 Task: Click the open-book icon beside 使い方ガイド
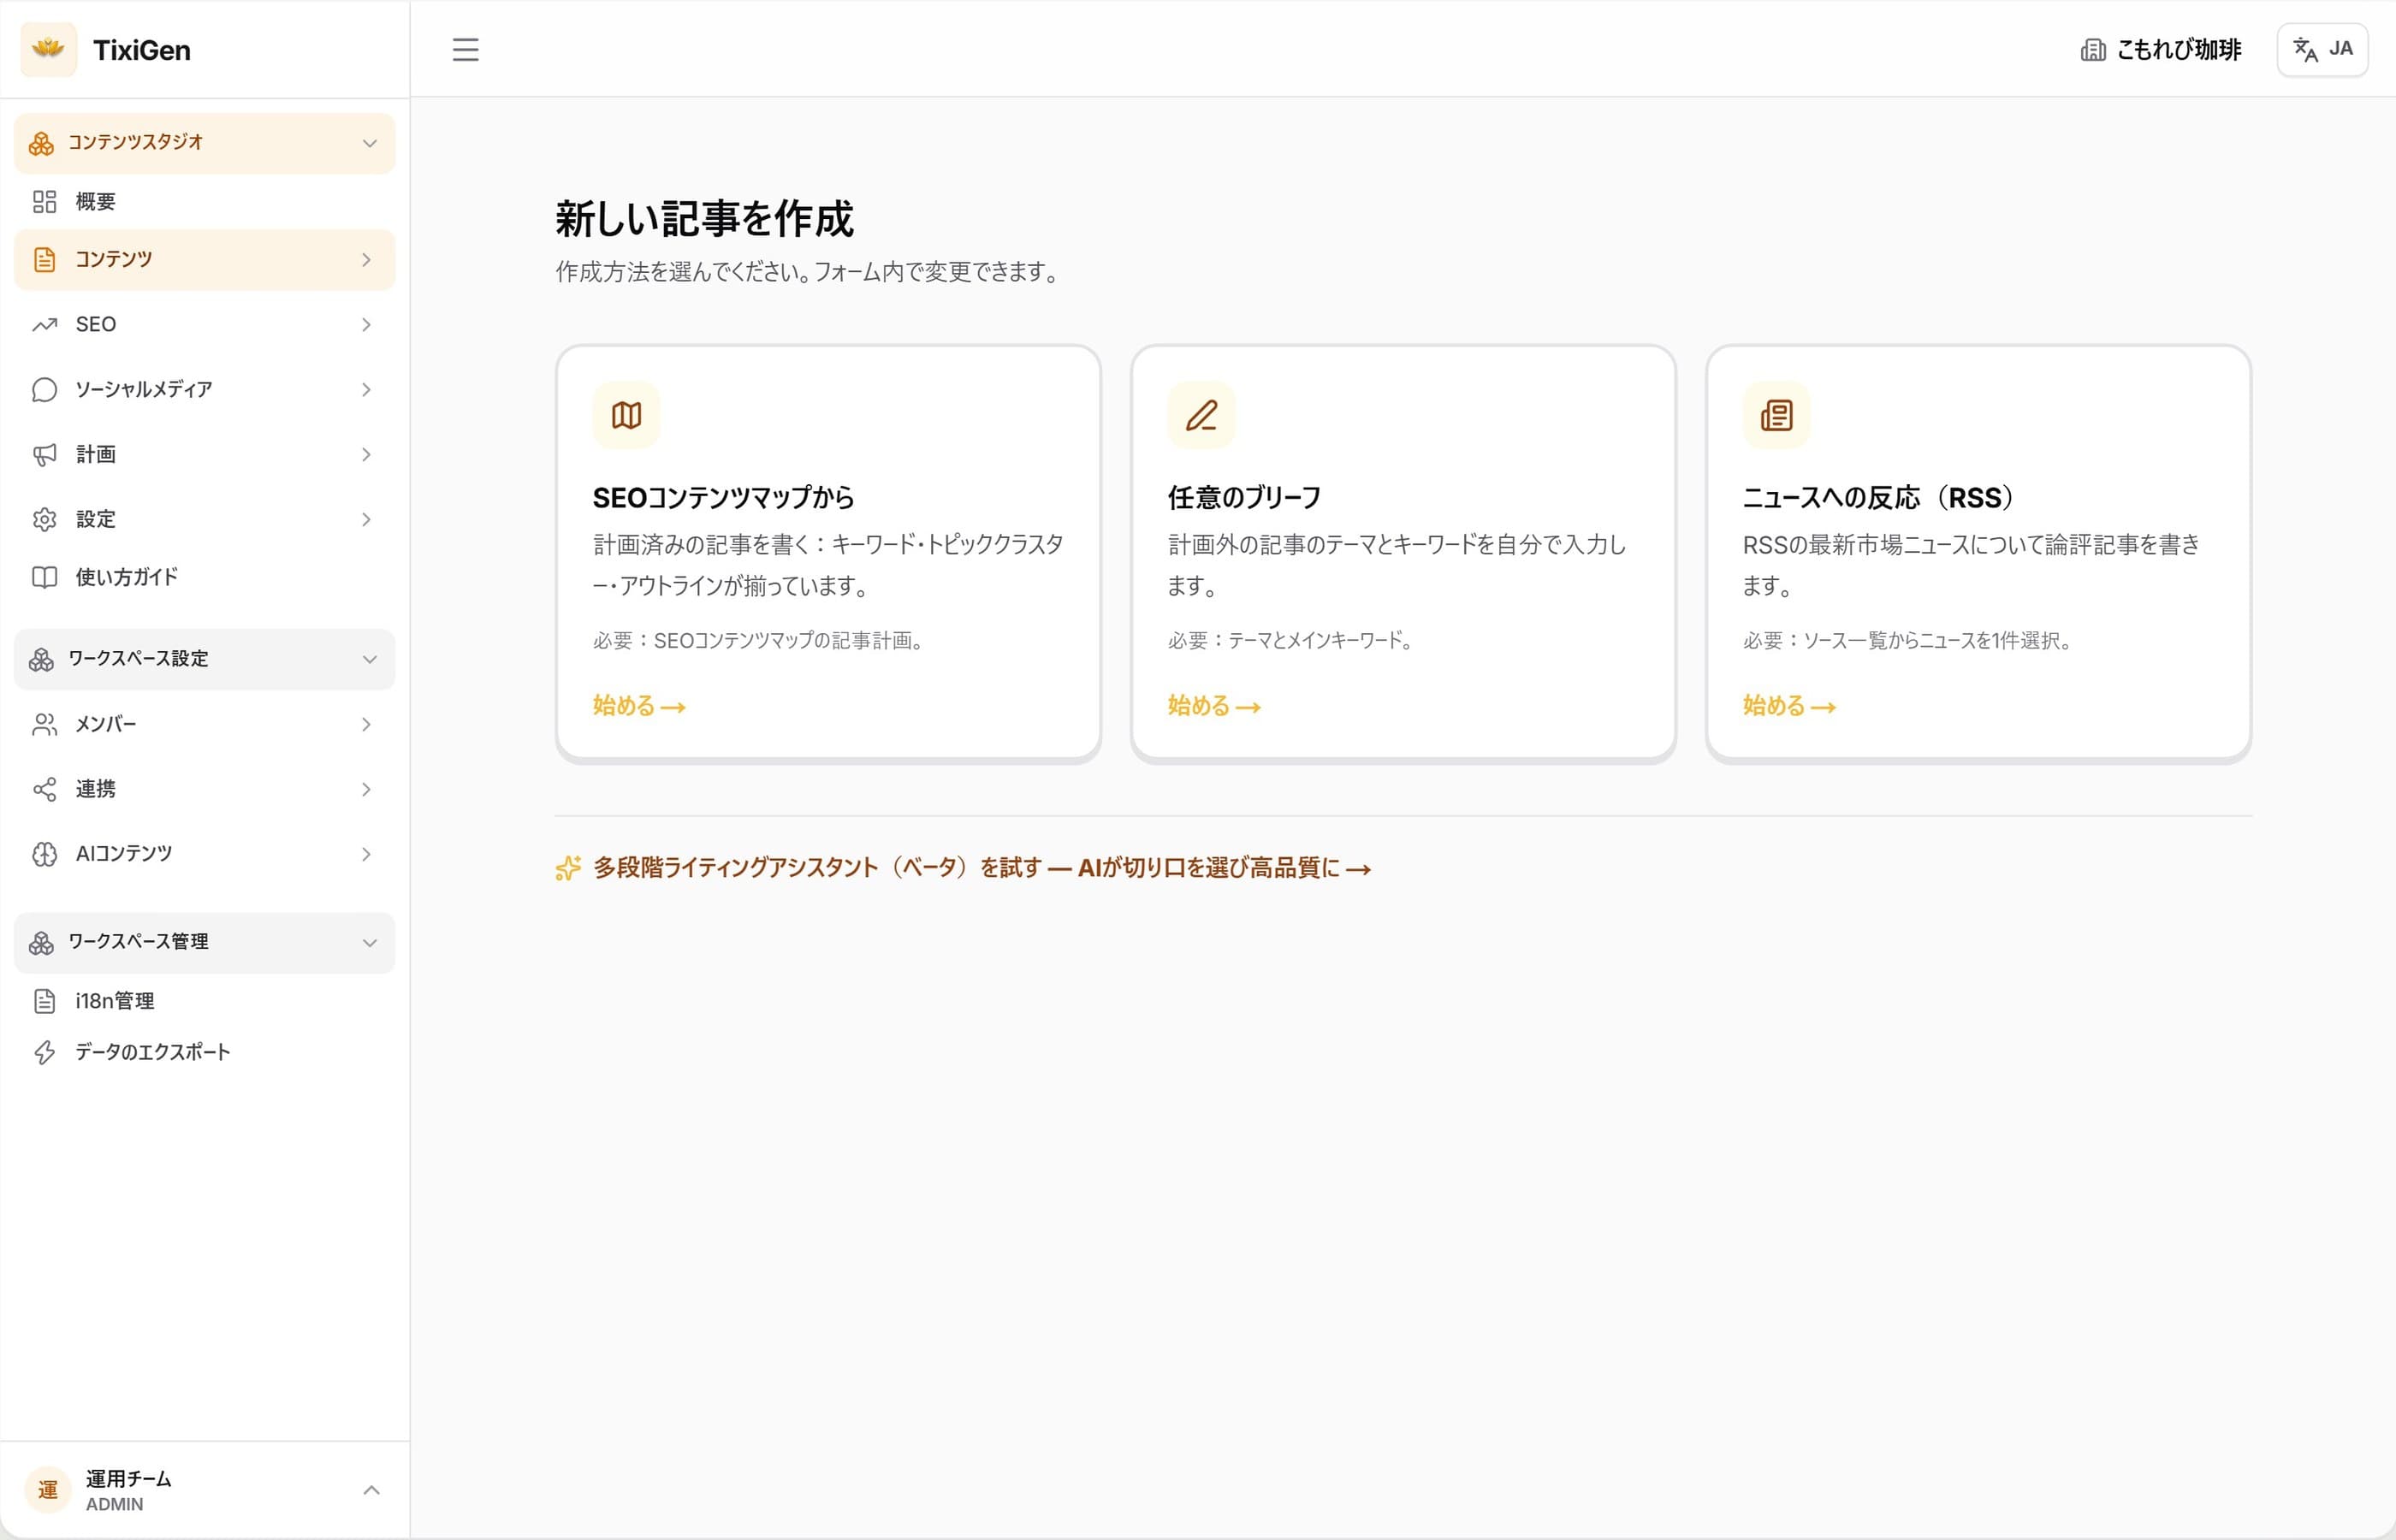(x=44, y=577)
